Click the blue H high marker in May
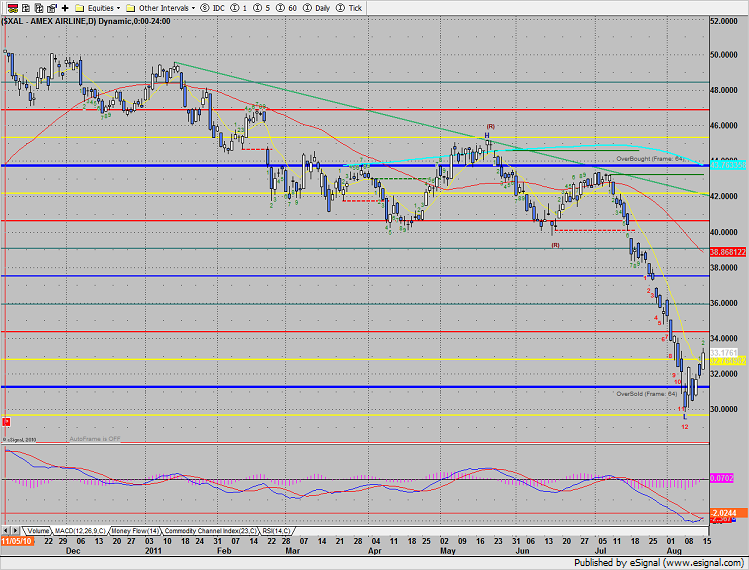Image resolution: width=749 pixels, height=570 pixels. [487, 136]
